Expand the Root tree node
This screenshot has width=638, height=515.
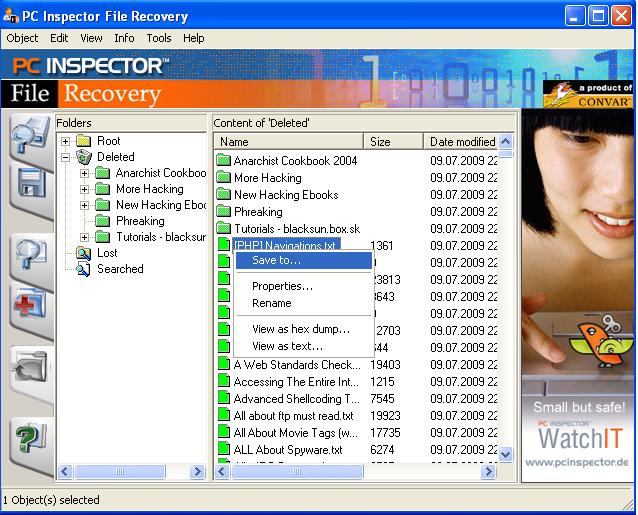tap(65, 141)
